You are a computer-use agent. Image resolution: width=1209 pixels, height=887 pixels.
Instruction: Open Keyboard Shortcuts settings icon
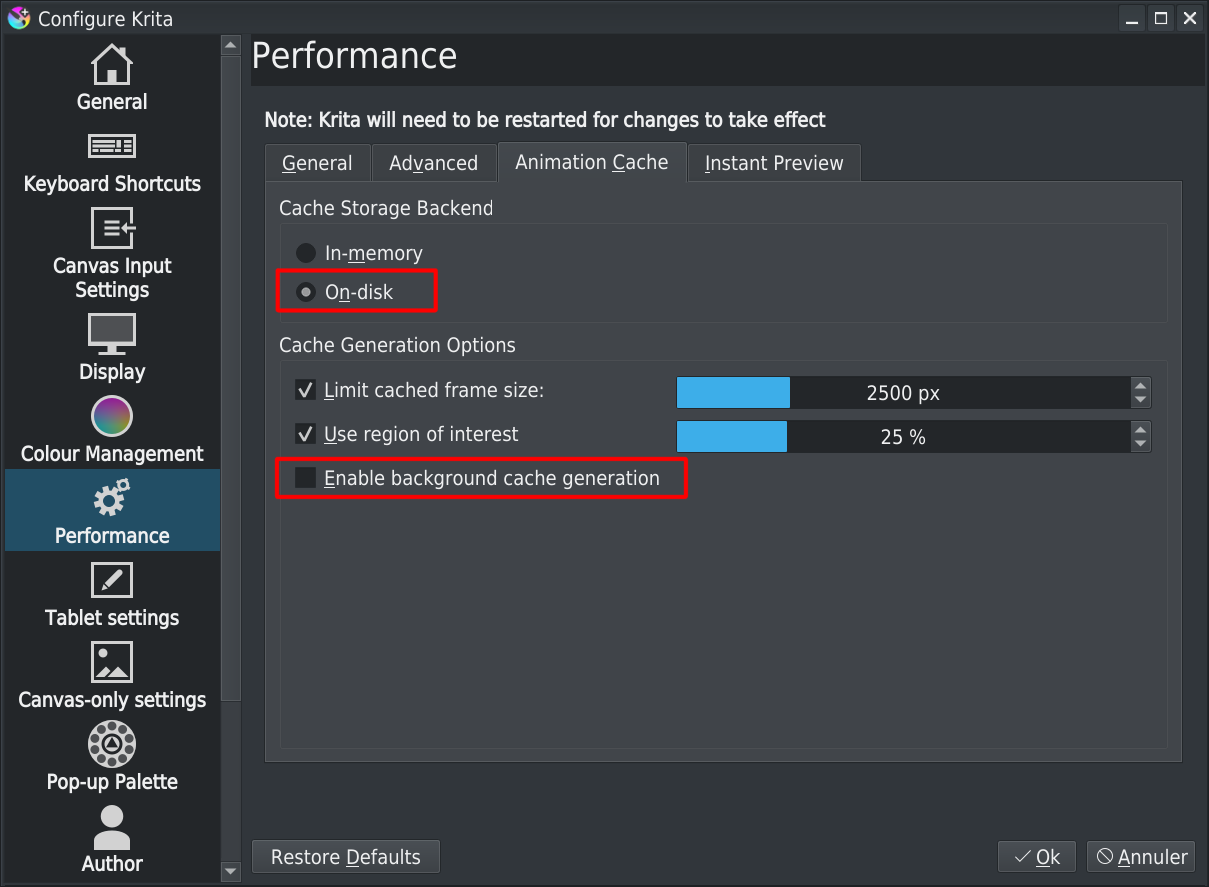tap(112, 147)
